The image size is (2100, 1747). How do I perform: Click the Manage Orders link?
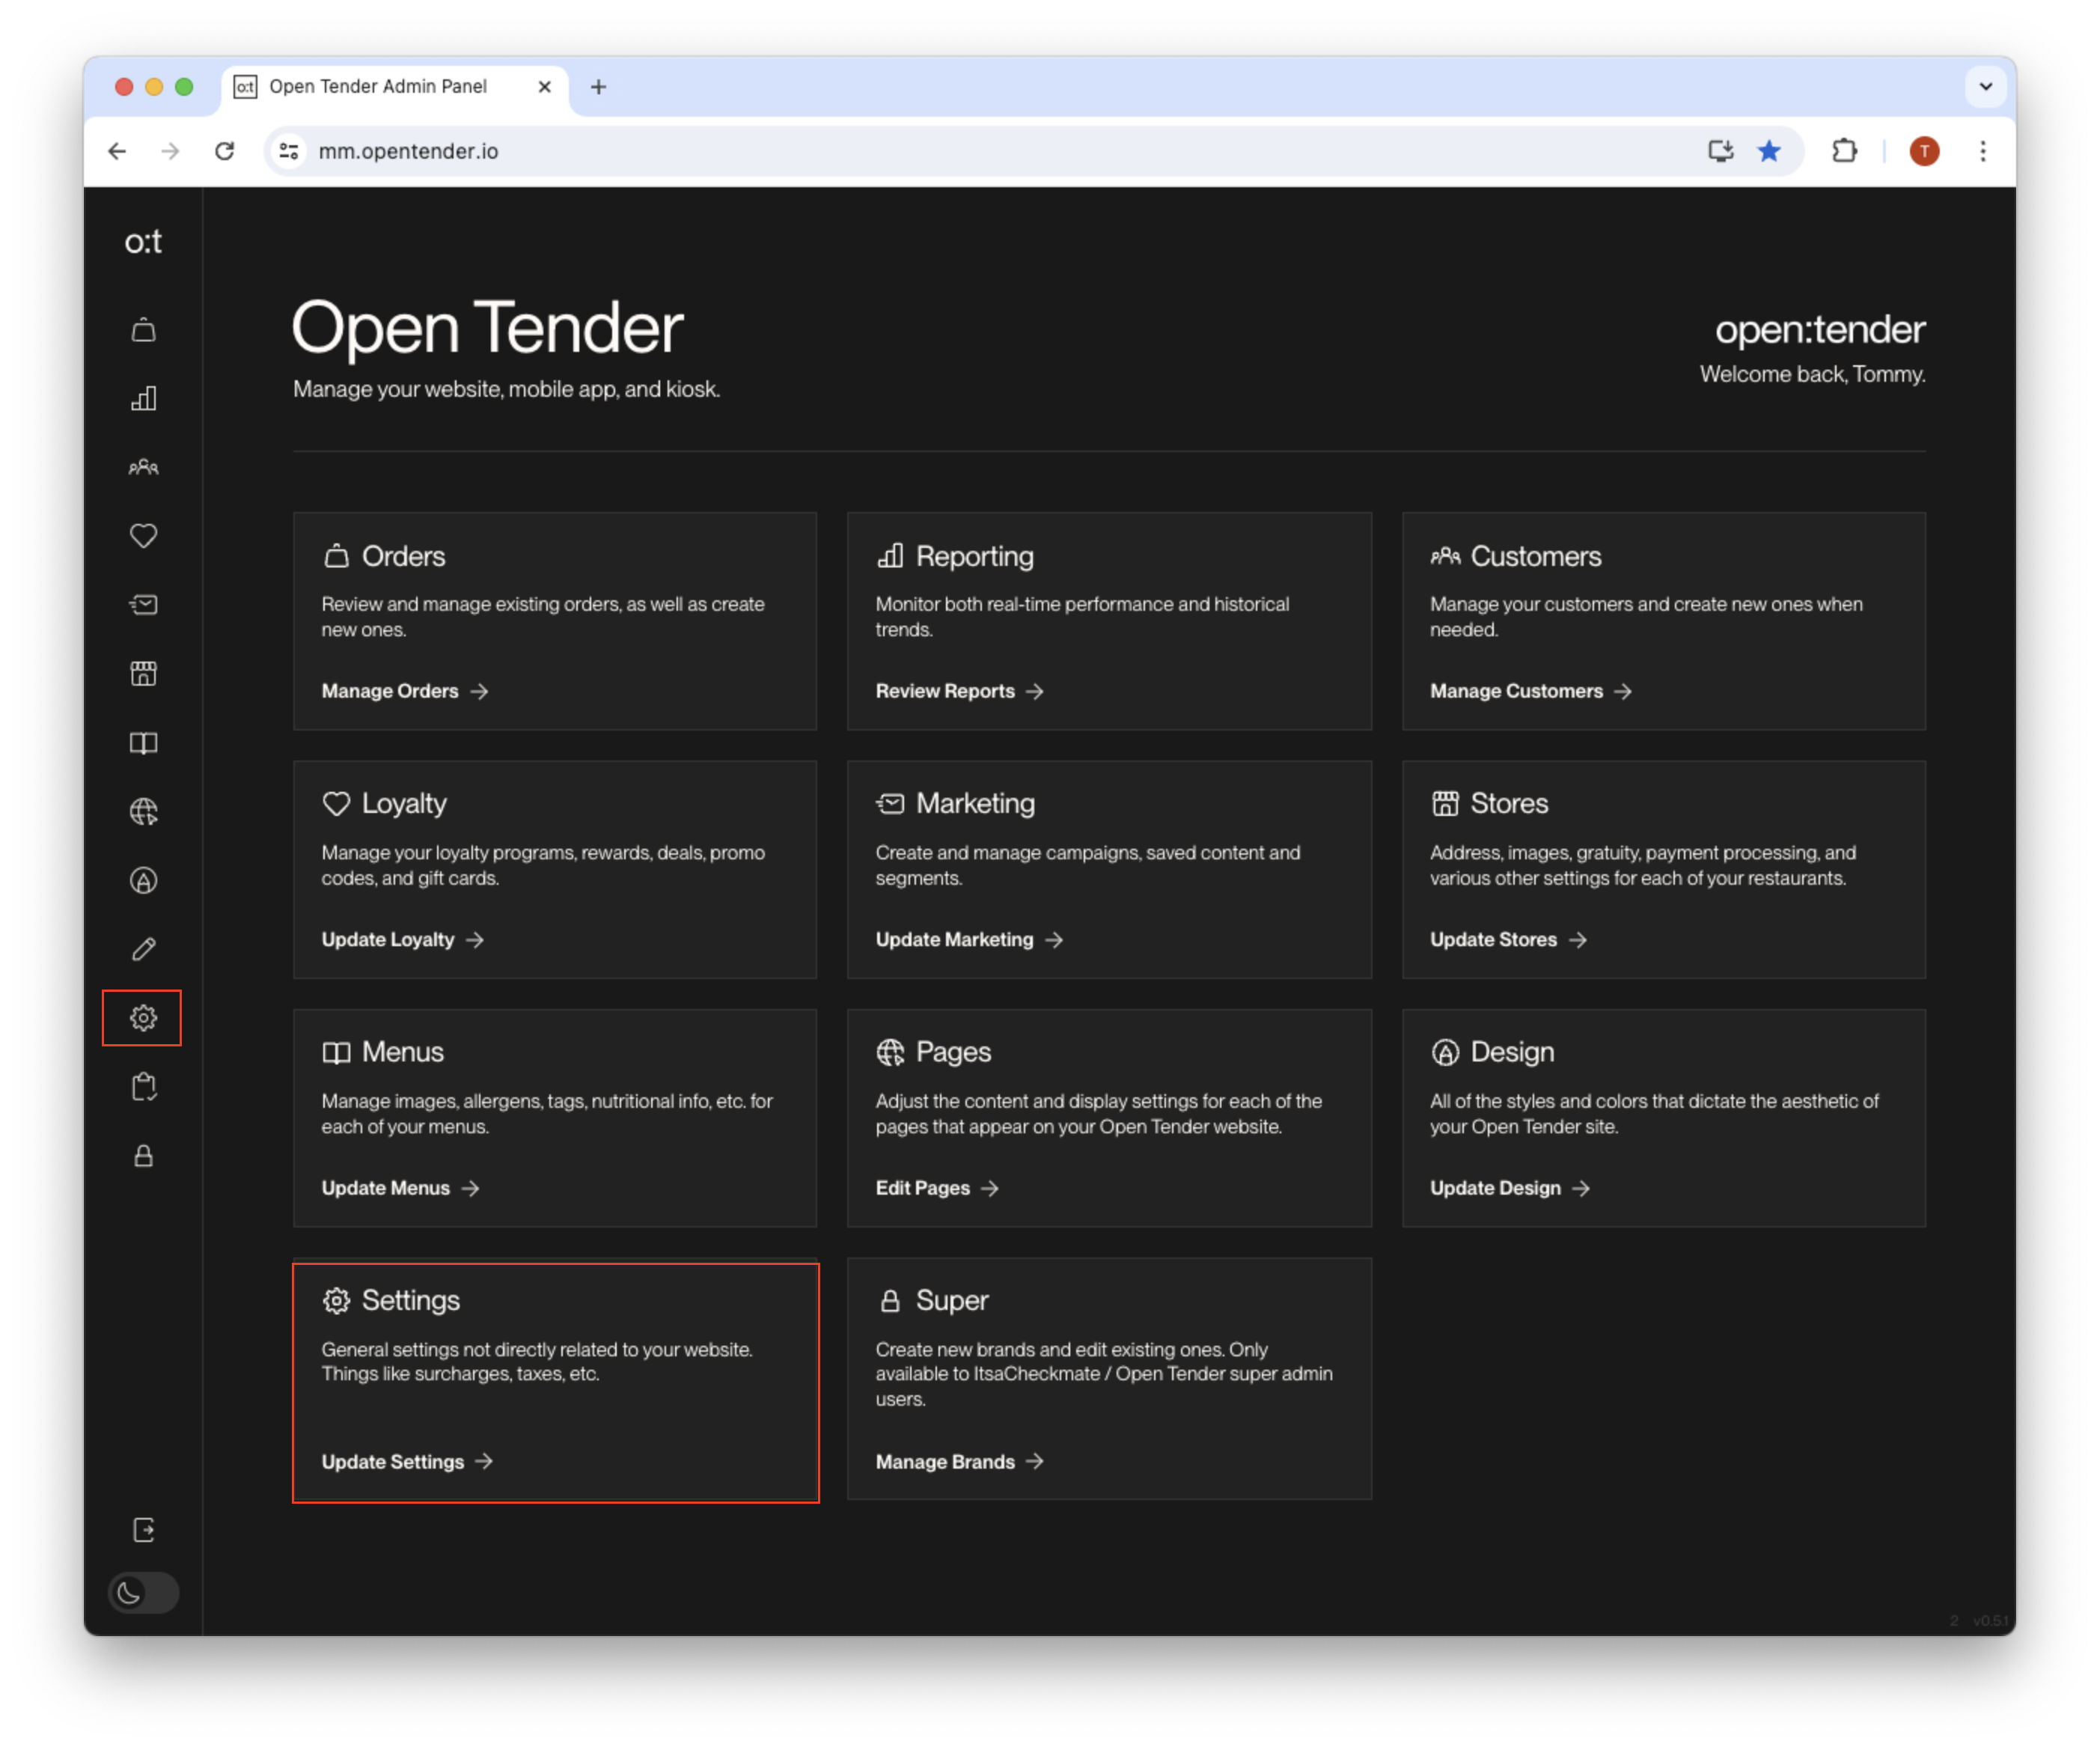click(404, 691)
